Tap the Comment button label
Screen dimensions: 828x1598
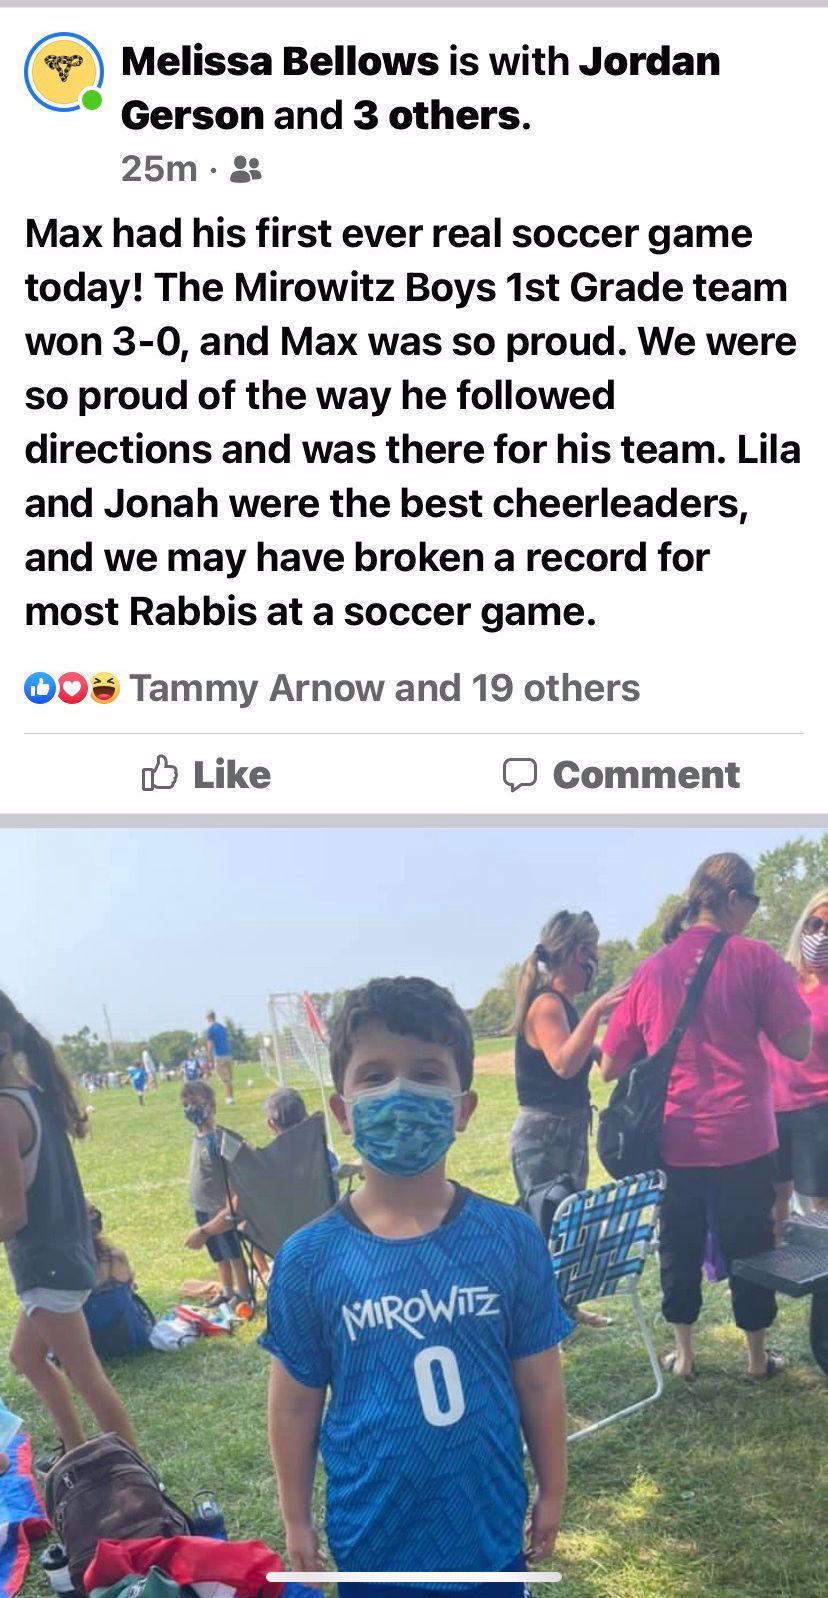click(646, 774)
